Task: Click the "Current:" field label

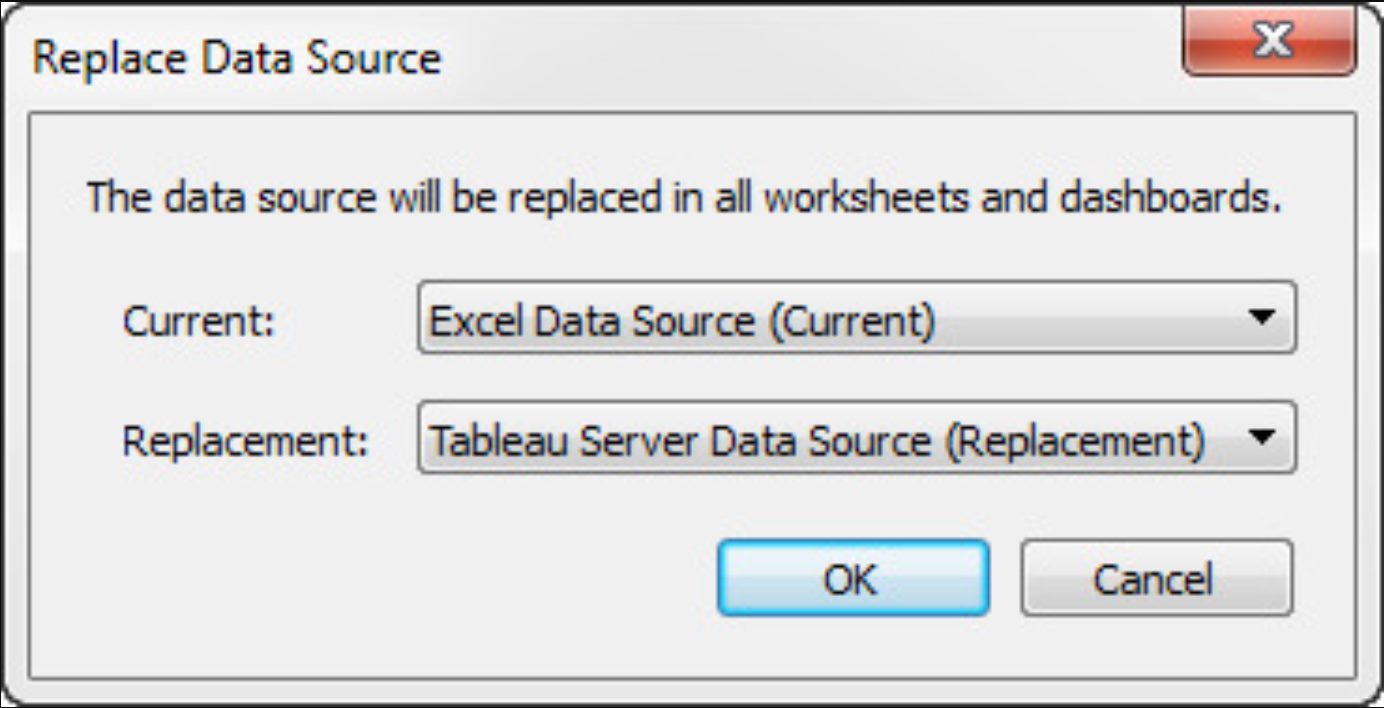Action: point(198,322)
